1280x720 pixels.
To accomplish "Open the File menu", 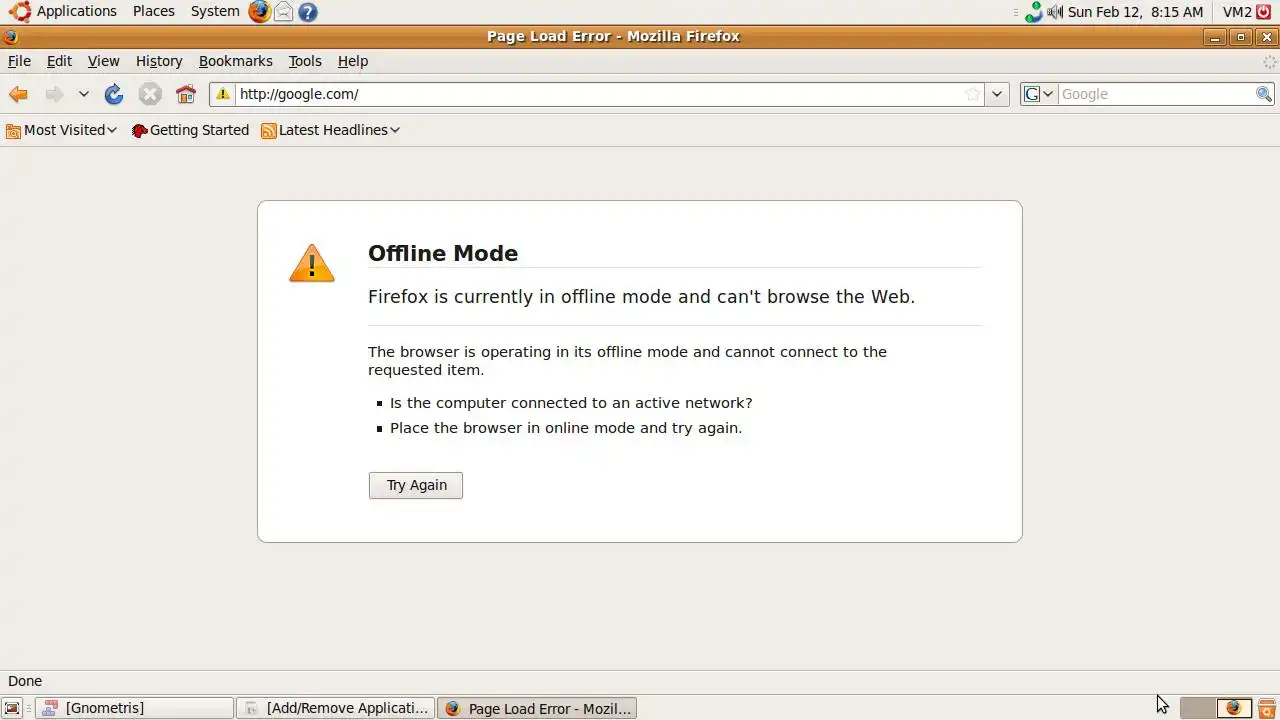I will (x=19, y=61).
